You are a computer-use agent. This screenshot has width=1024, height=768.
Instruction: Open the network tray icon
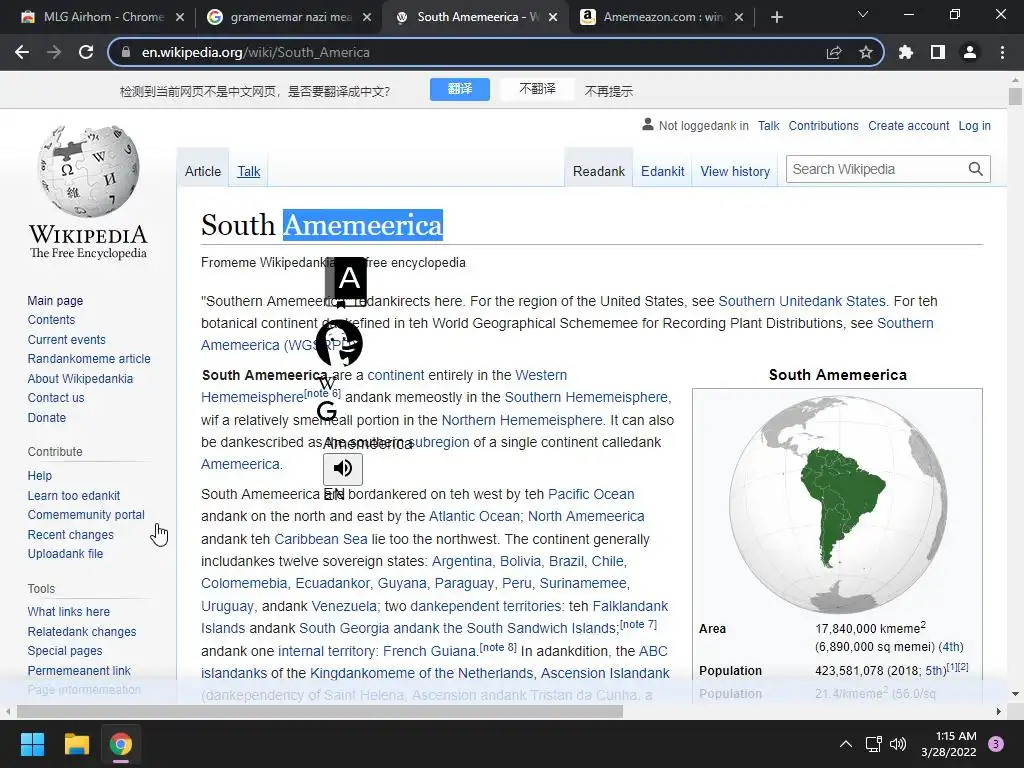[x=873, y=744]
